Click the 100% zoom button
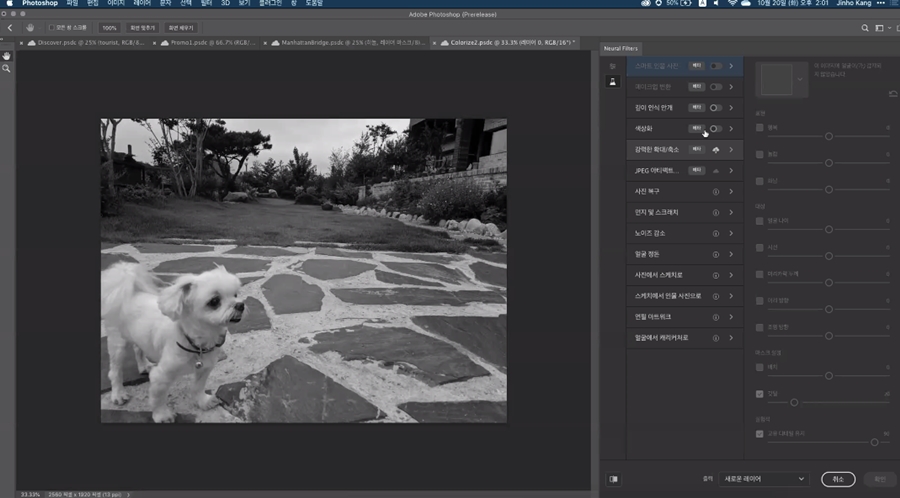 [109, 28]
